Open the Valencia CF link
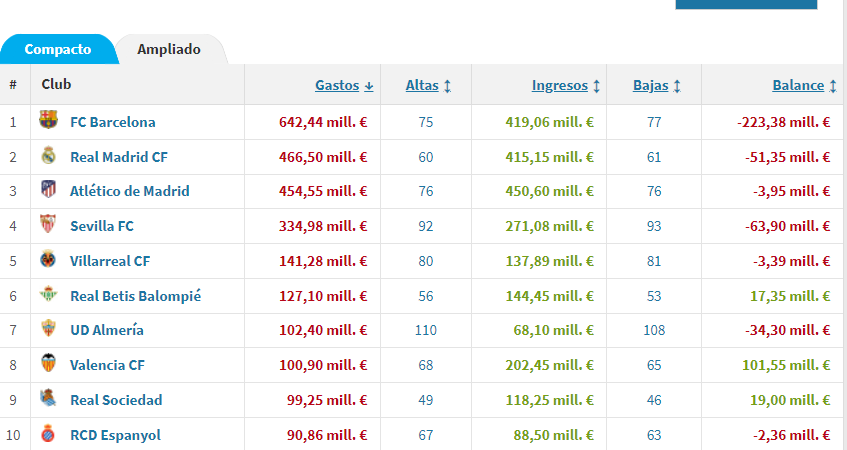 click(107, 365)
